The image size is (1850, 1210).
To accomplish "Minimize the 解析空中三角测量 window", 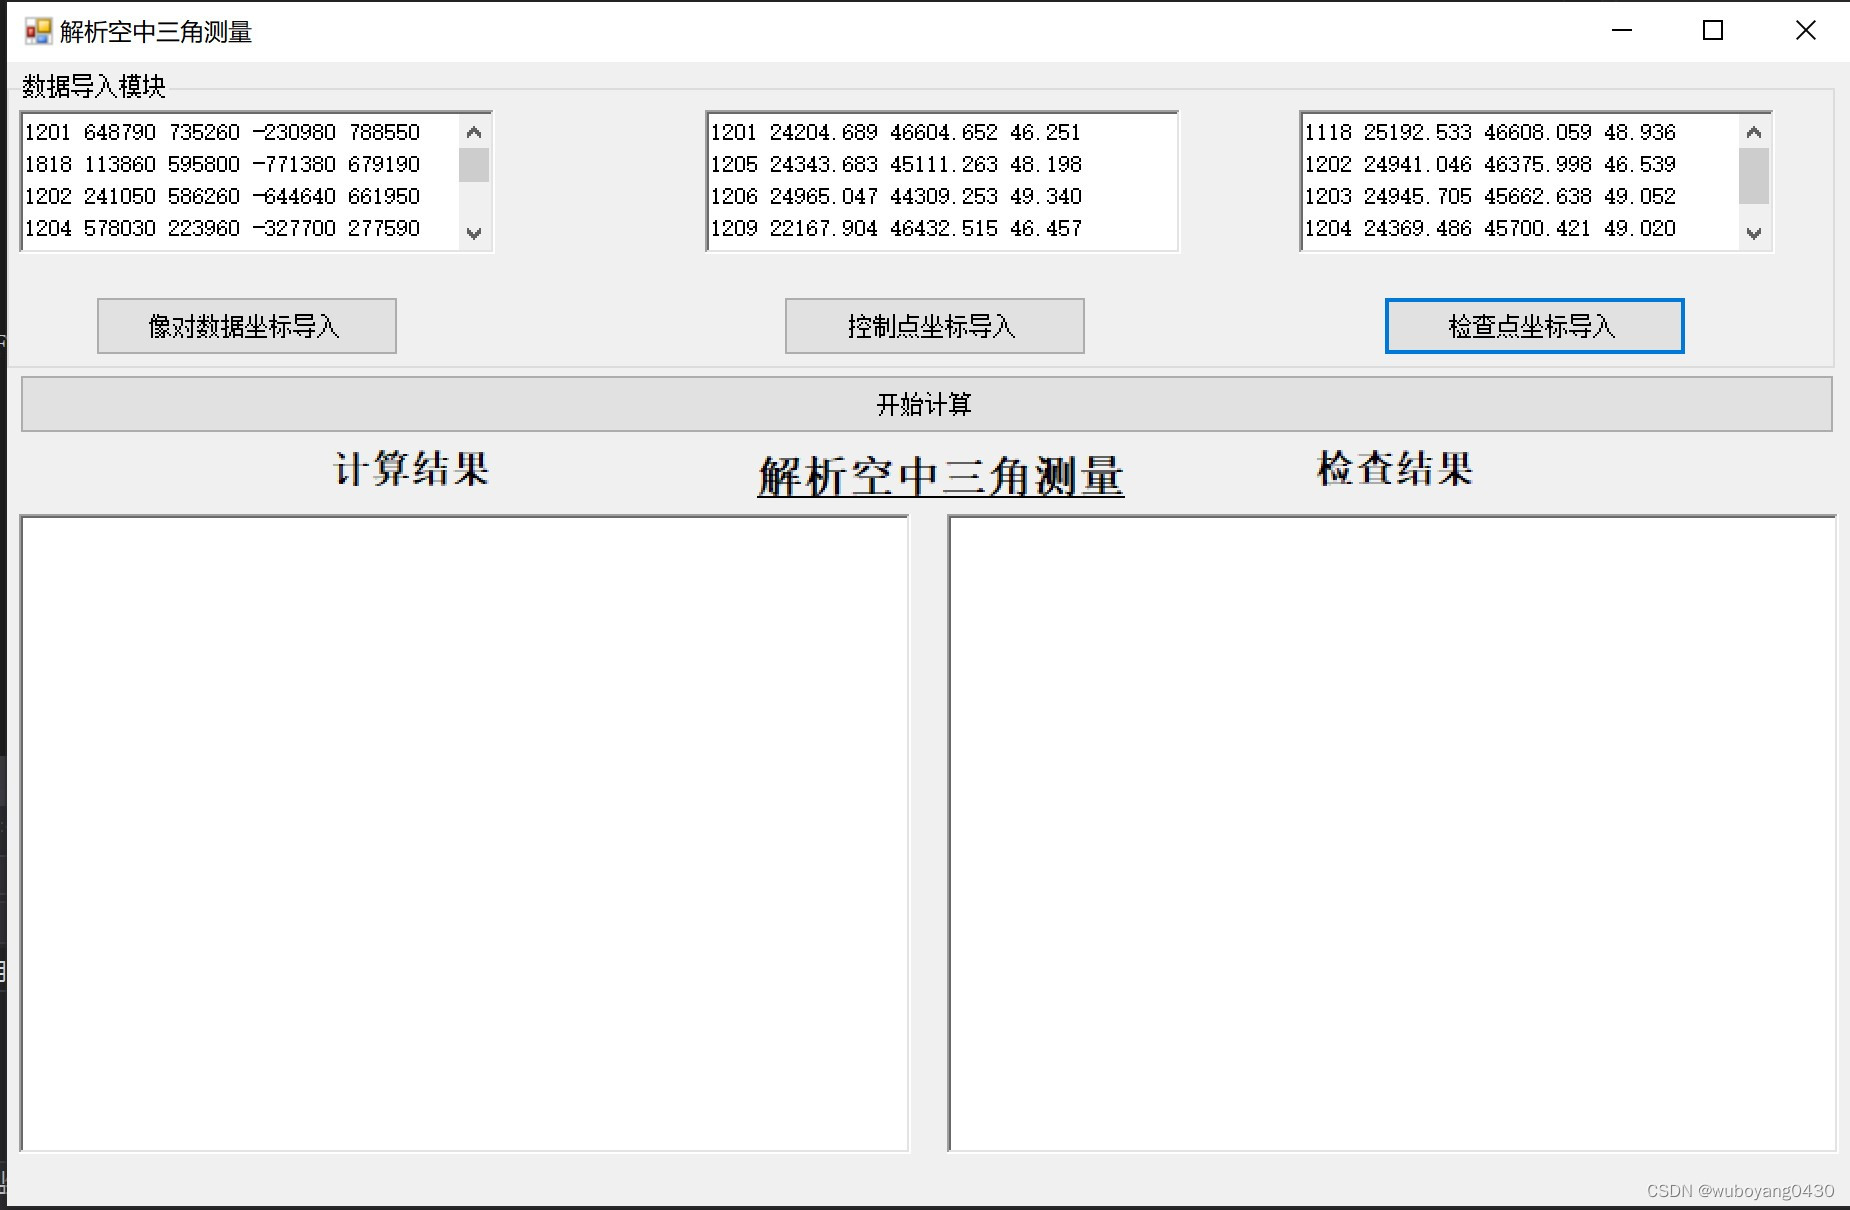I will 1622,31.
